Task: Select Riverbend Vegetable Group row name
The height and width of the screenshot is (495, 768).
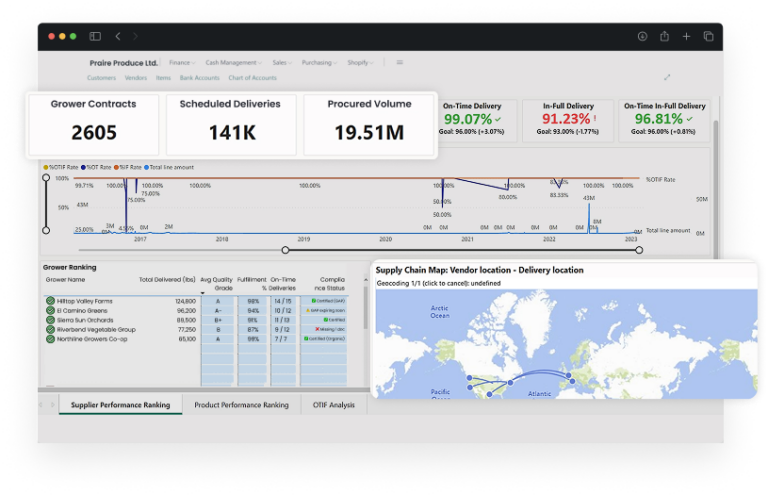Action: click(x=96, y=330)
